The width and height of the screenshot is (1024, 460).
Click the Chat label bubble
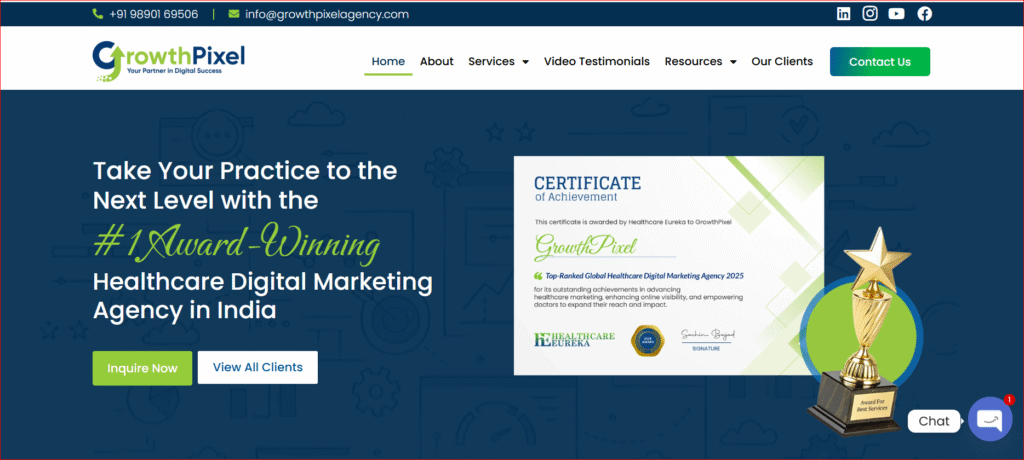pyautogui.click(x=934, y=421)
